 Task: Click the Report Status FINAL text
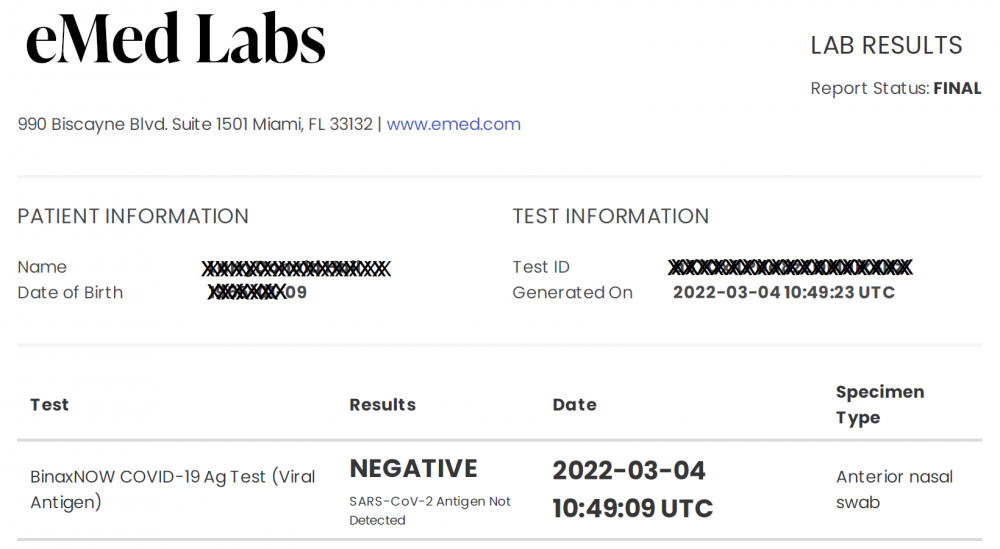pyautogui.click(x=895, y=88)
